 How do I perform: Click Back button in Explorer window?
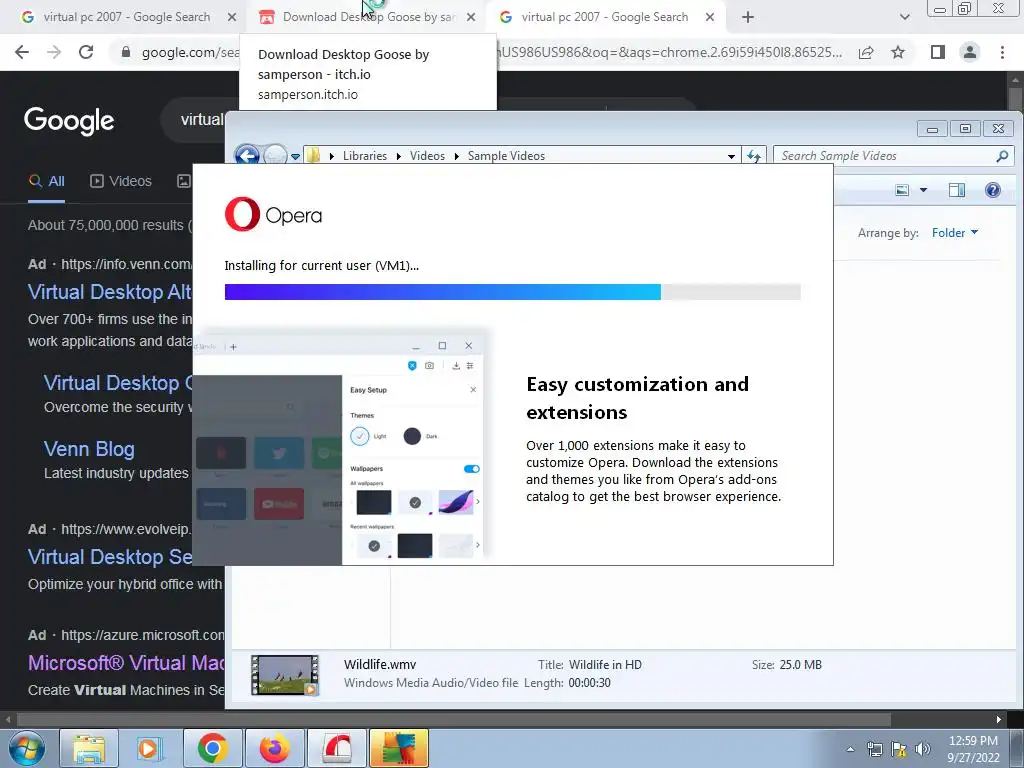point(247,155)
